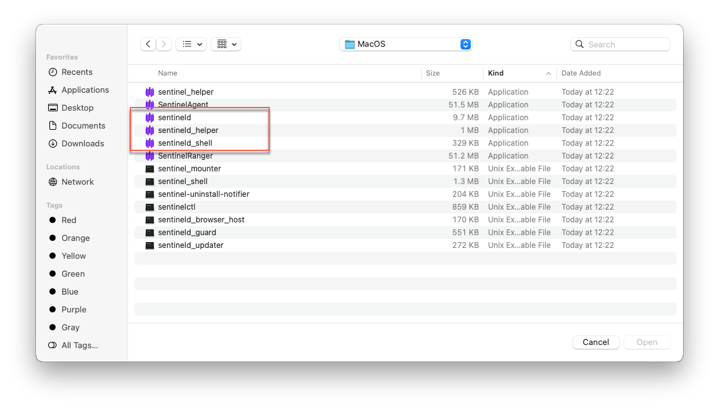Viewport: 719px width, 409px height.
Task: Click the forward navigation arrow
Action: tap(164, 44)
